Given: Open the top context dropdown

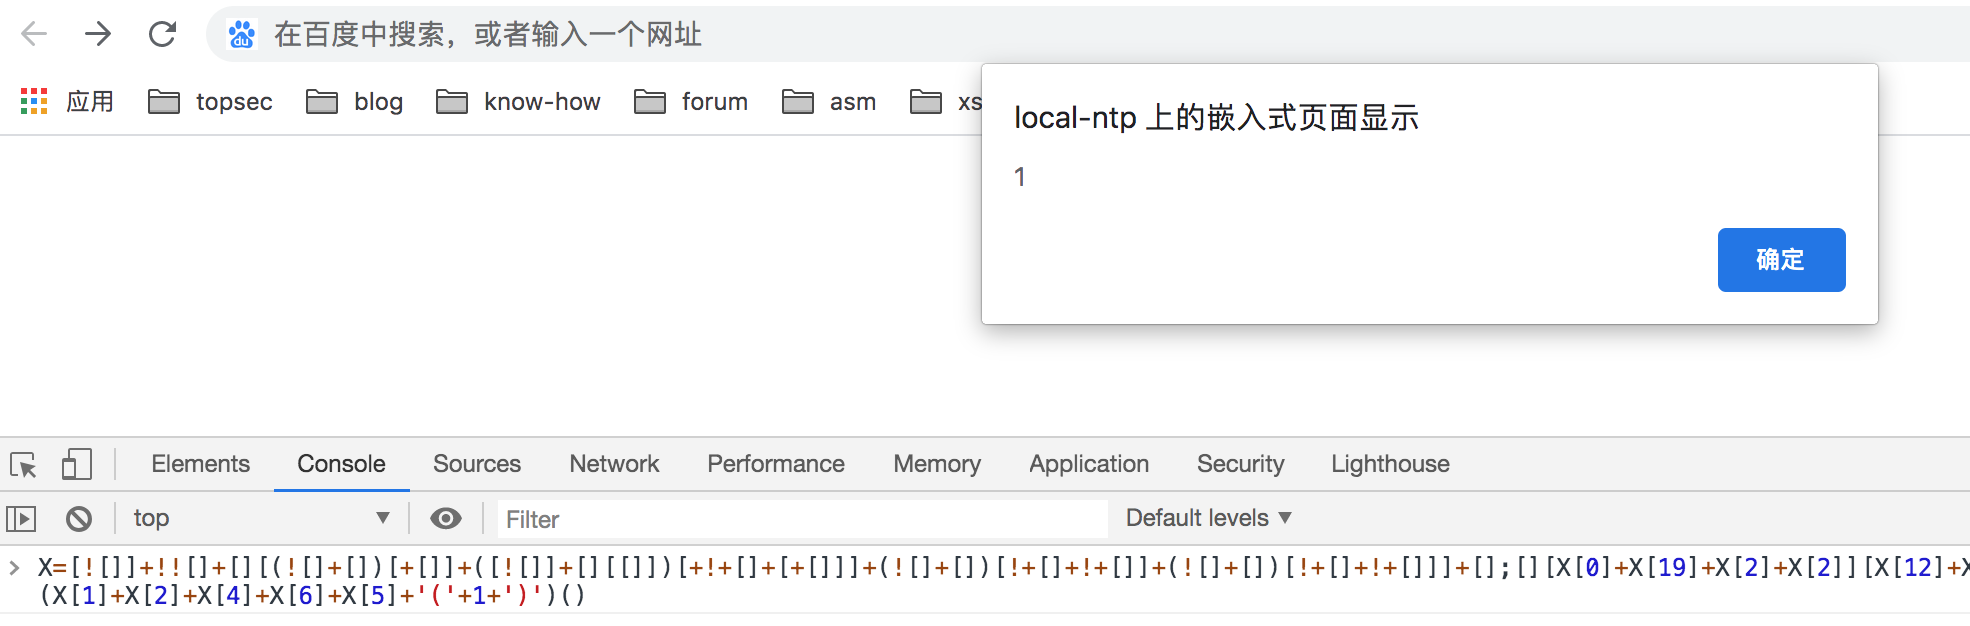Looking at the screenshot, I should click(x=261, y=518).
